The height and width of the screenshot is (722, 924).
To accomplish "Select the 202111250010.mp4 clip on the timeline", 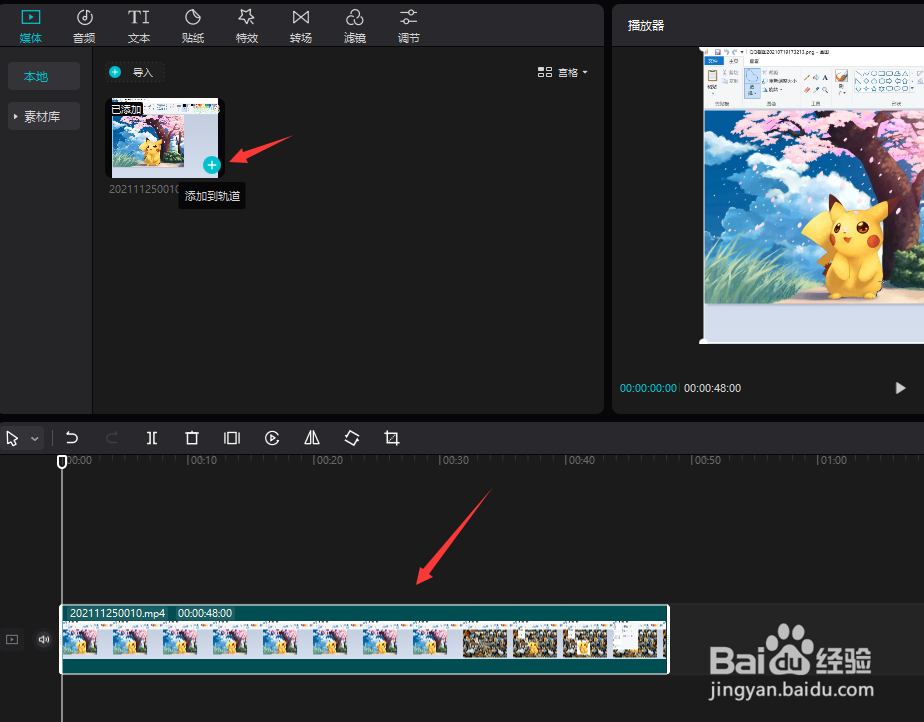I will click(365, 639).
